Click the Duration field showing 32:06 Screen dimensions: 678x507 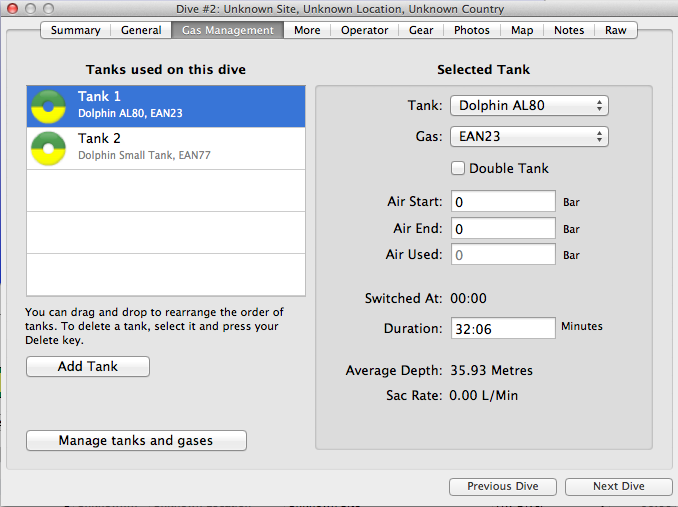[503, 328]
